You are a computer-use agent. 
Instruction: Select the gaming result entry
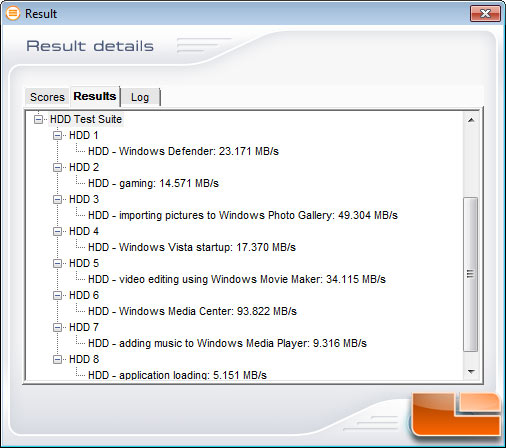pos(153,183)
